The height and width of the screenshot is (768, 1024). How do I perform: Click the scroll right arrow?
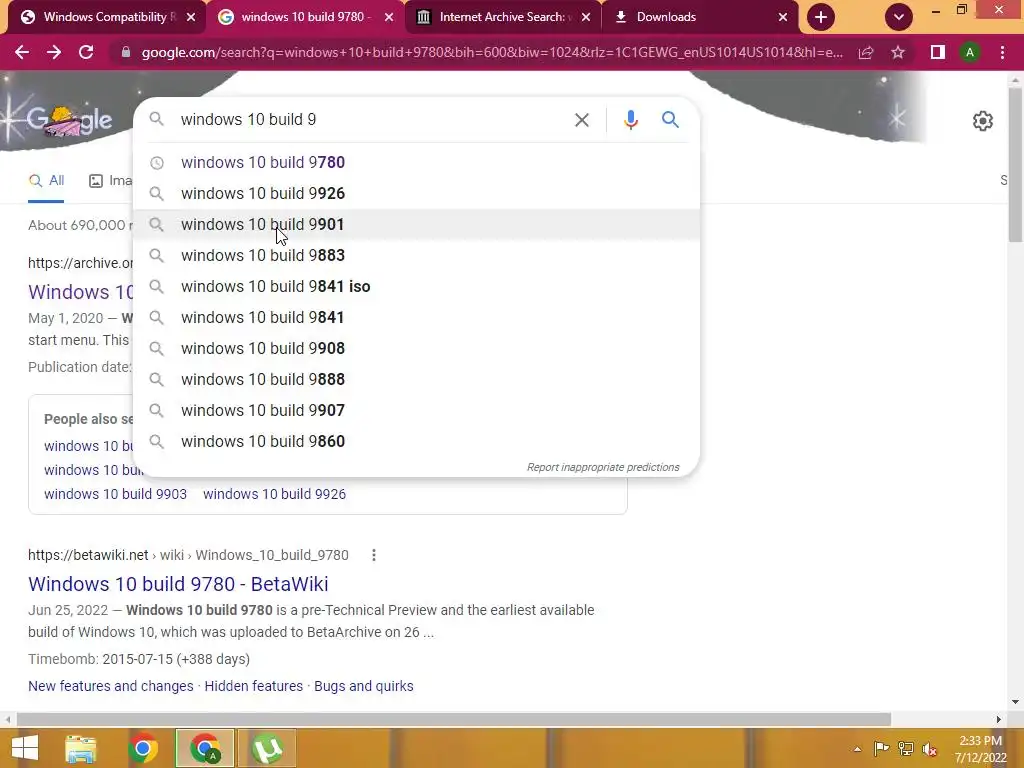(x=999, y=719)
